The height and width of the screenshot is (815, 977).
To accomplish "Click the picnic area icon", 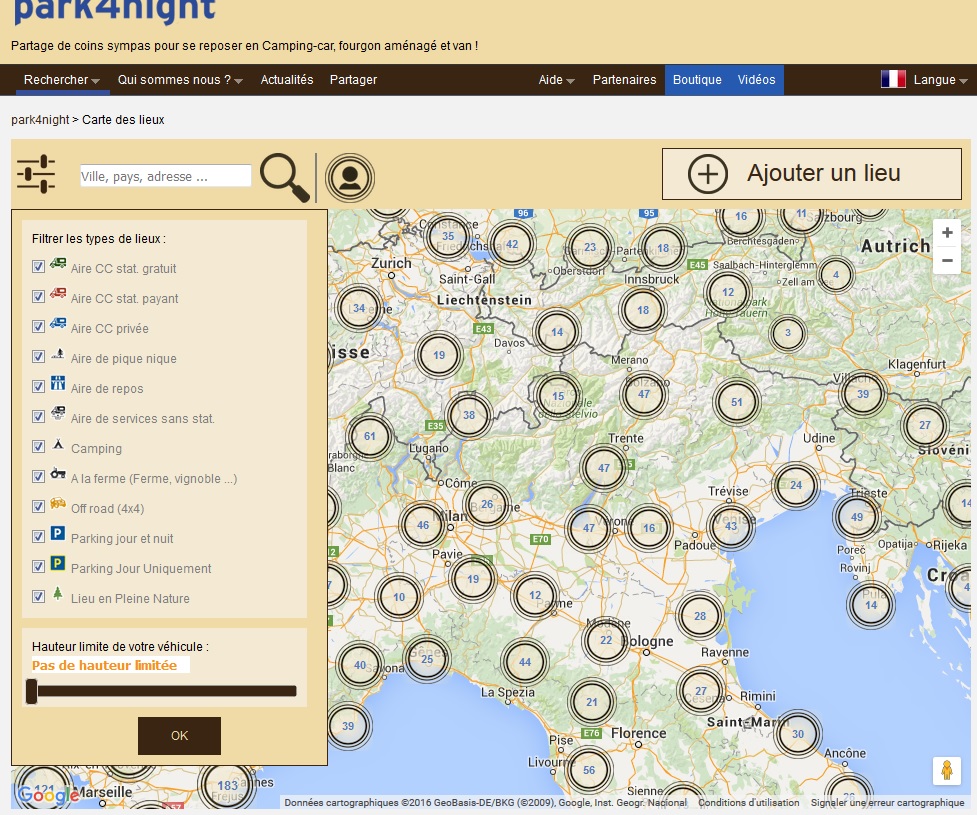I will tap(58, 354).
